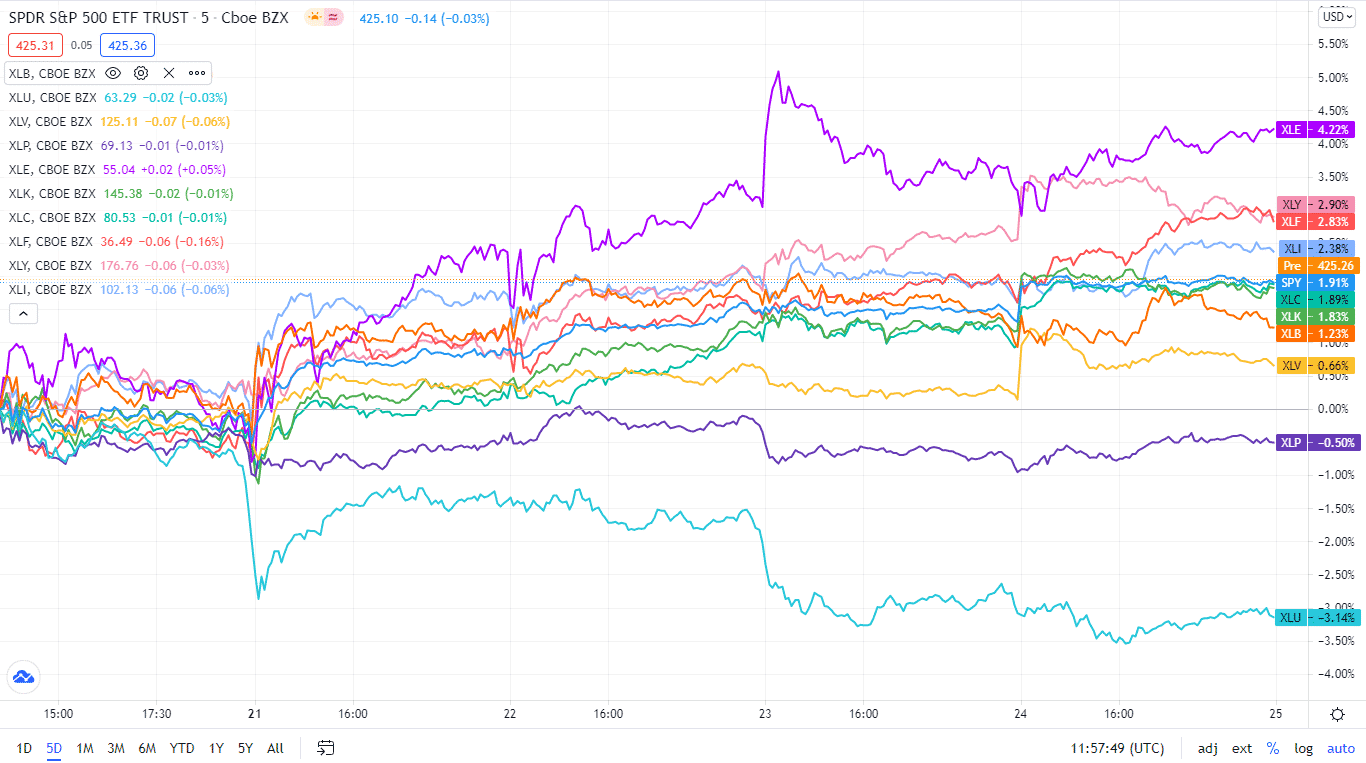Click the XLK 1.83% price label
Viewport: 1366px width, 763px height.
coord(1316,317)
